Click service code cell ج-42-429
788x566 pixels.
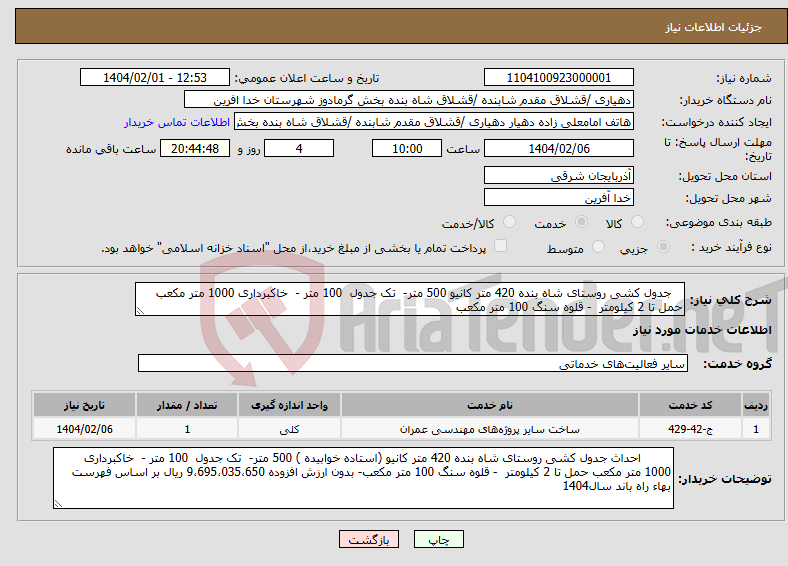pyautogui.click(x=691, y=429)
